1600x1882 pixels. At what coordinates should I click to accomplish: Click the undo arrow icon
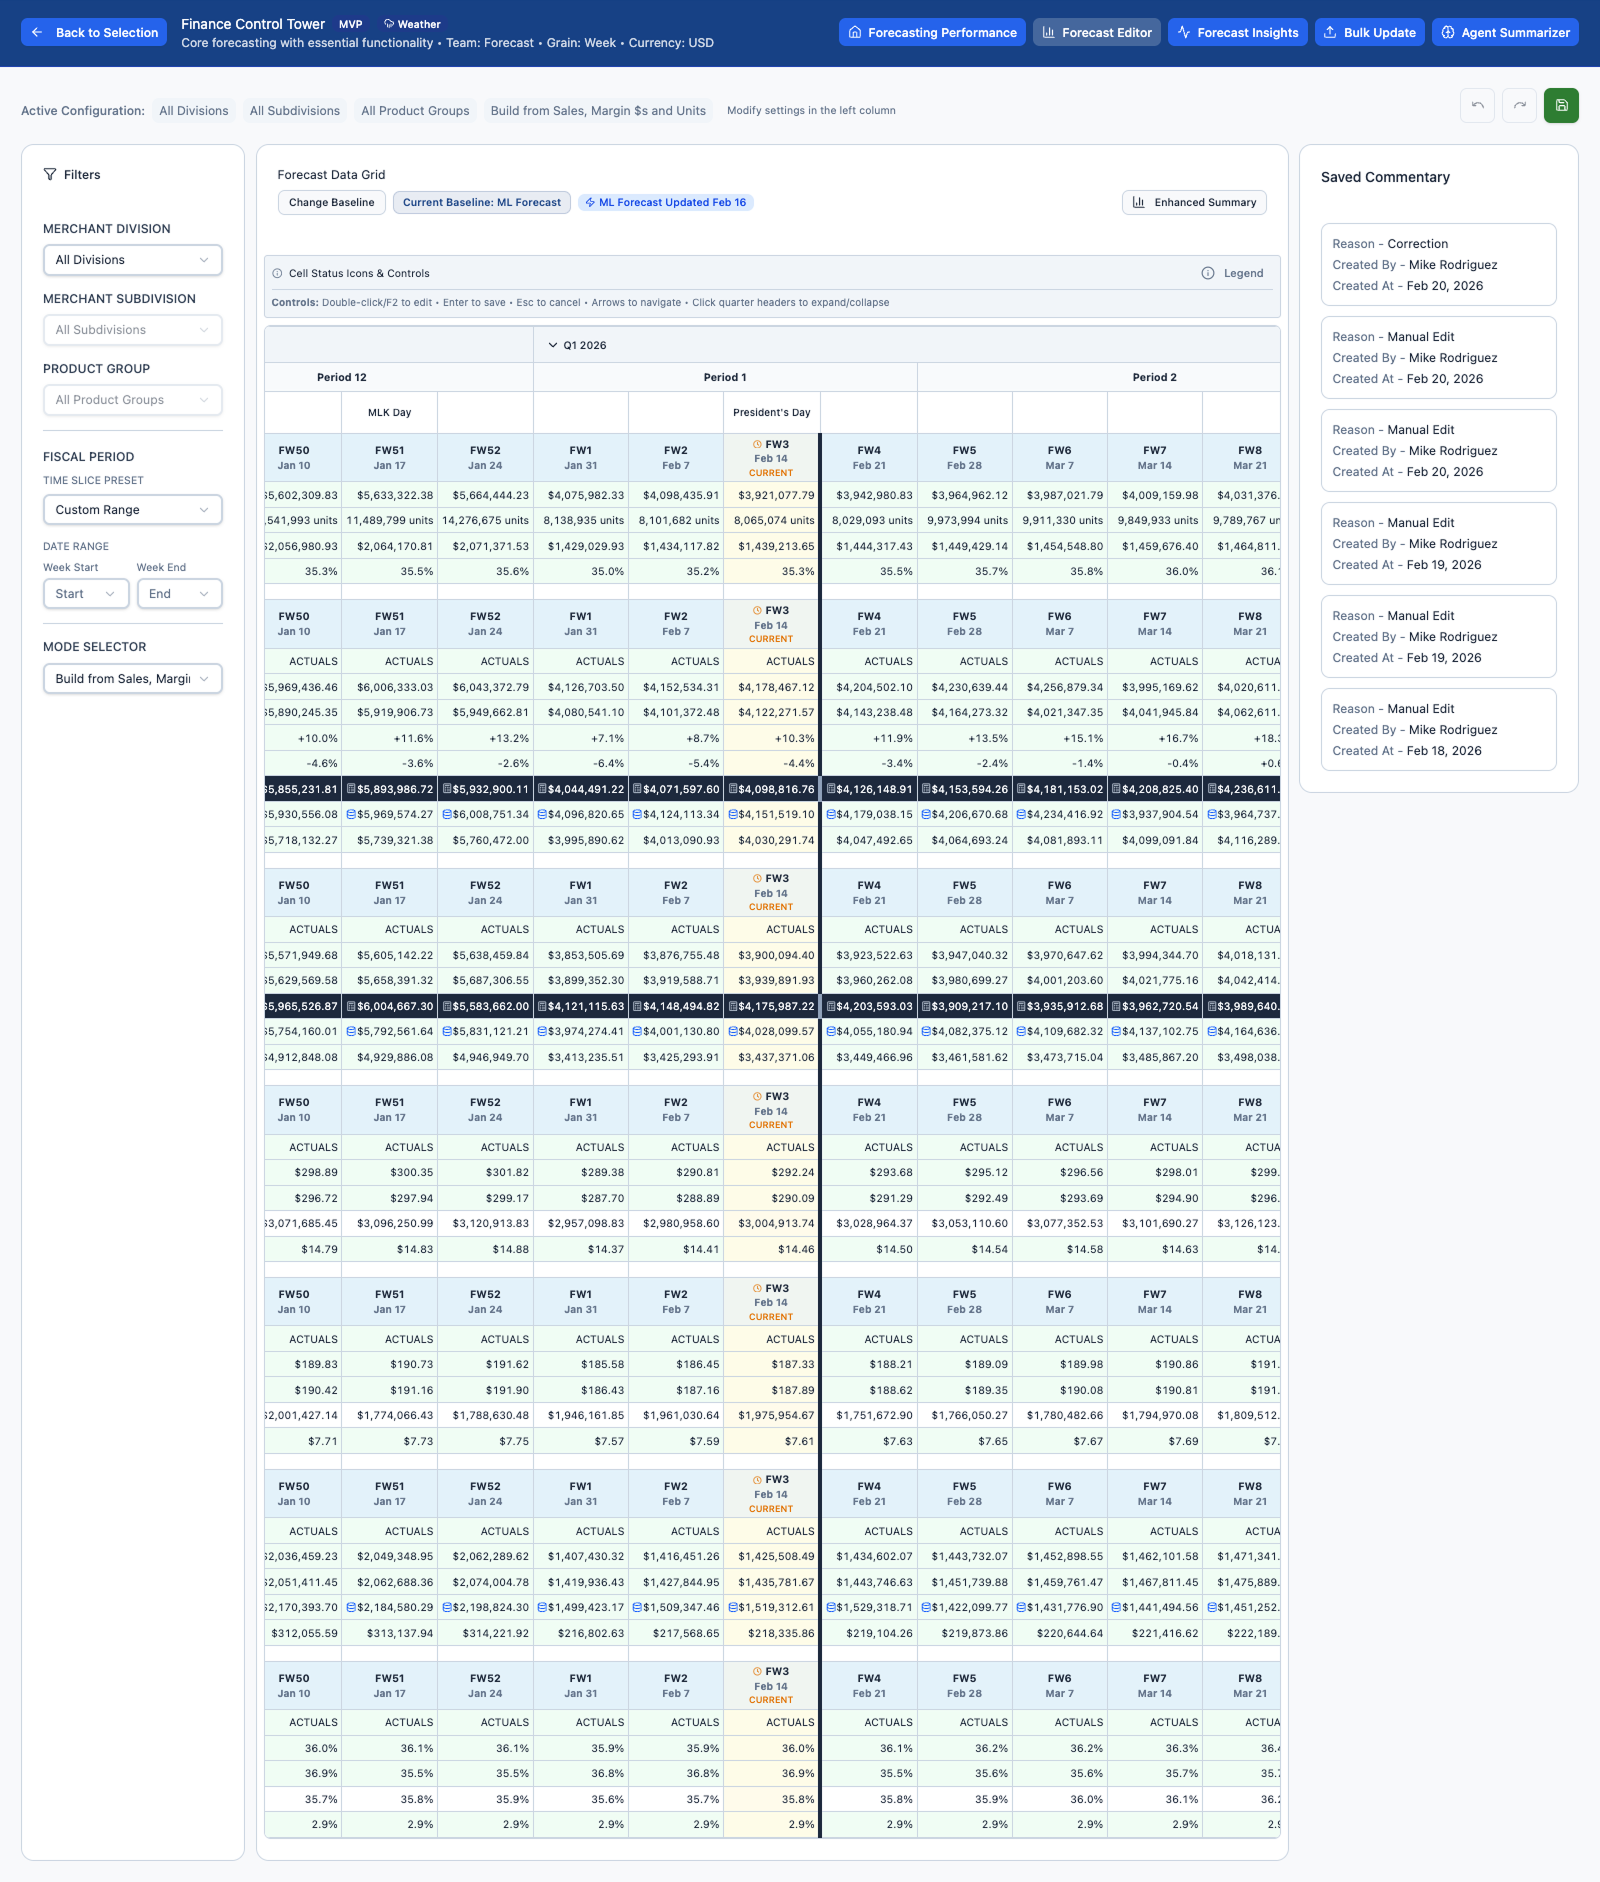point(1477,105)
